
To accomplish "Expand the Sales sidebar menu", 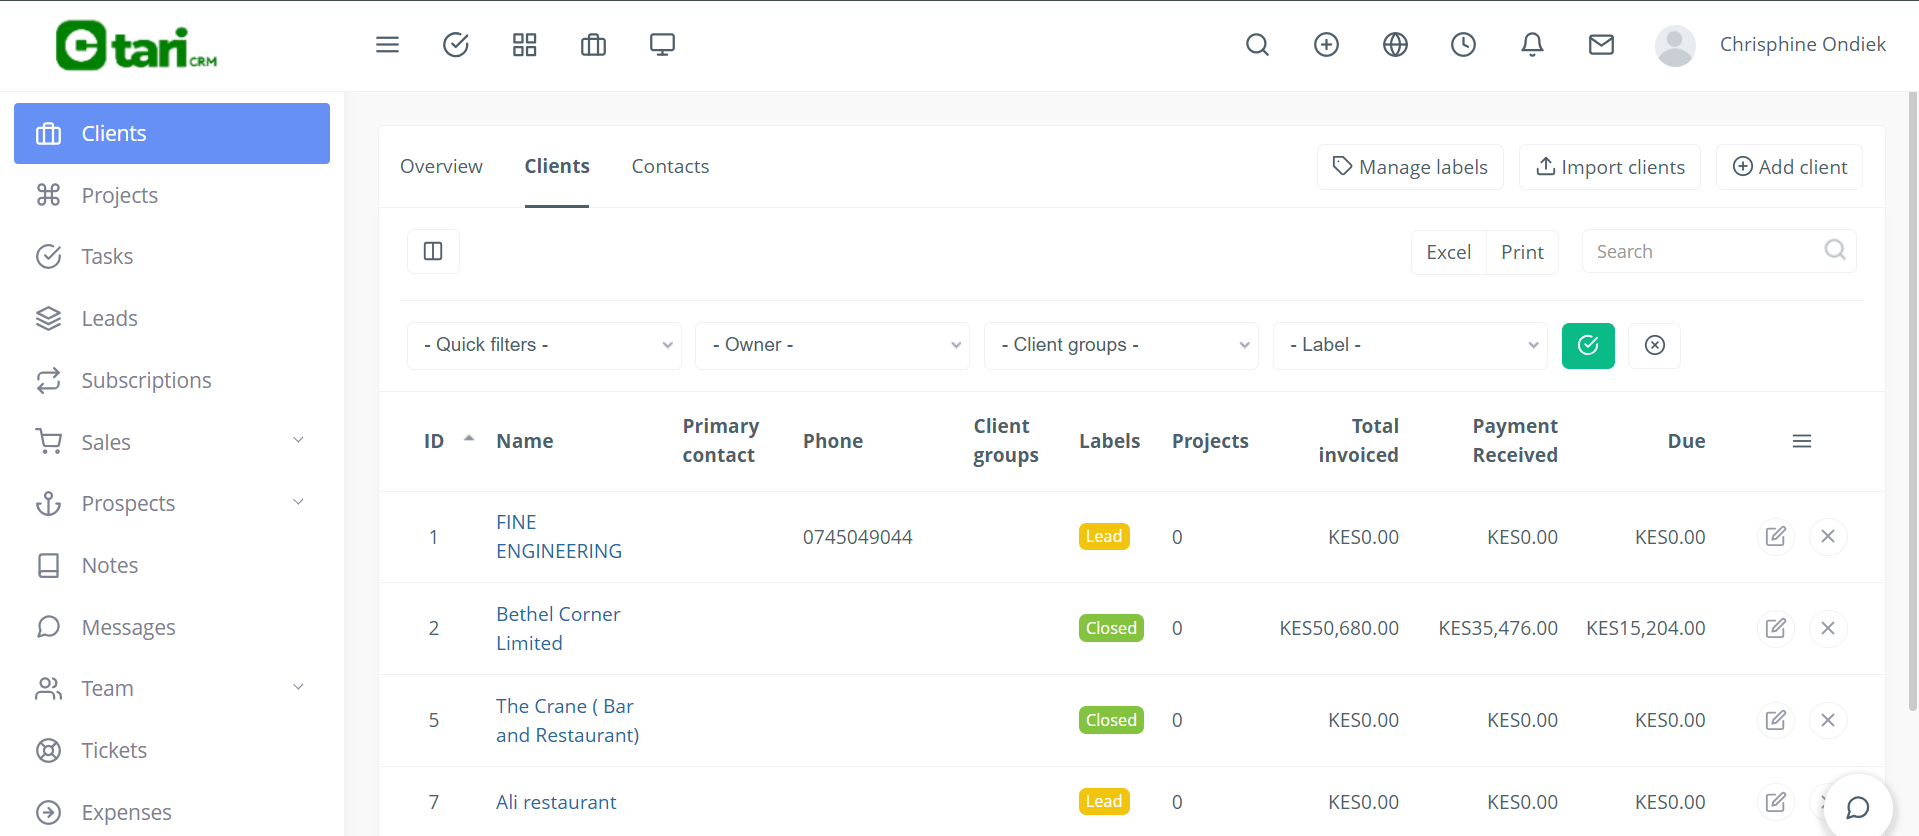I will [x=172, y=442].
